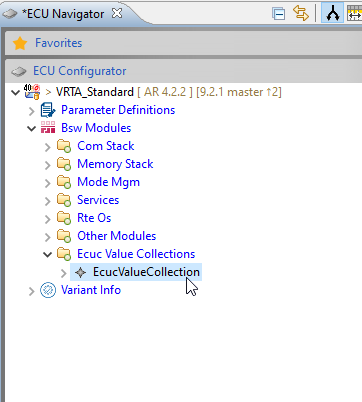
Task: Click the AR 4.2.2 version label
Action: point(165,92)
